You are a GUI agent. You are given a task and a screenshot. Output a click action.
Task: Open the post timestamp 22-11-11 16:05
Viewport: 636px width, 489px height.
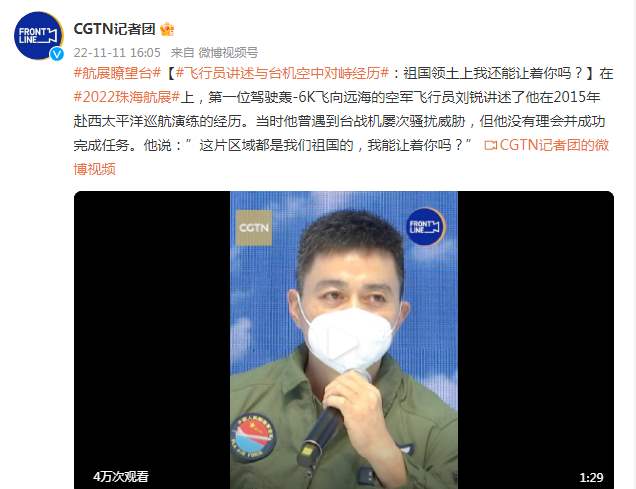coord(117,52)
